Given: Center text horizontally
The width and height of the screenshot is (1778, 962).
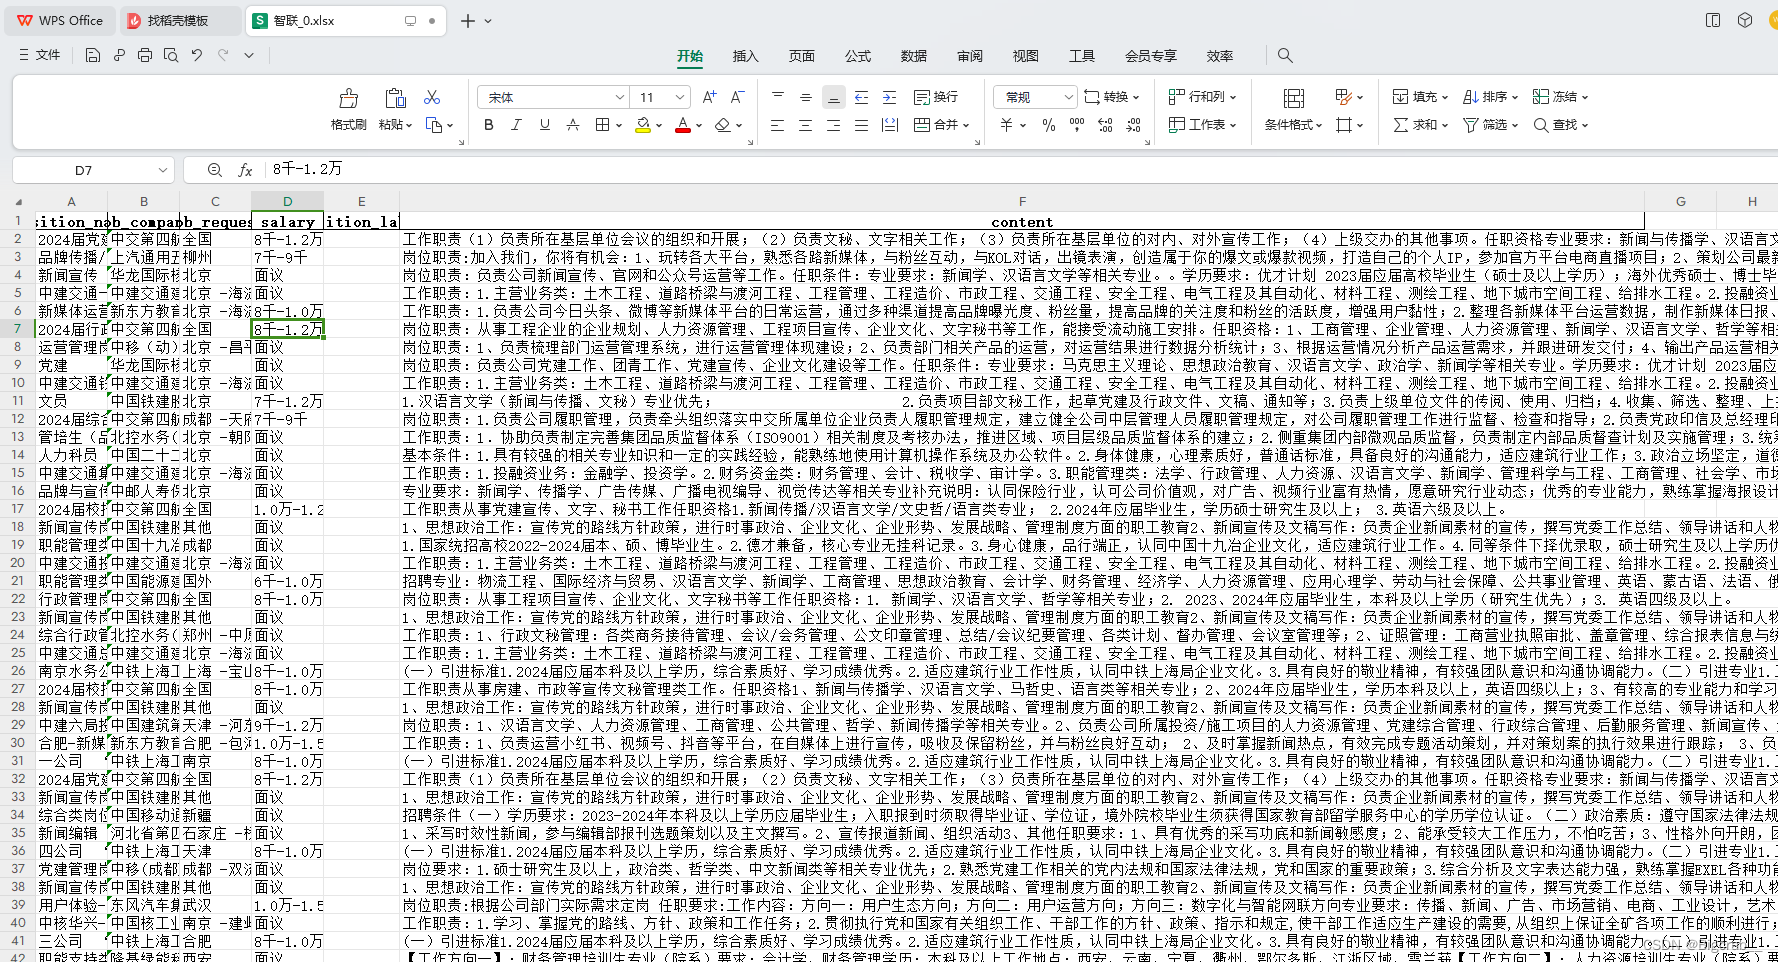Looking at the screenshot, I should pos(805,125).
